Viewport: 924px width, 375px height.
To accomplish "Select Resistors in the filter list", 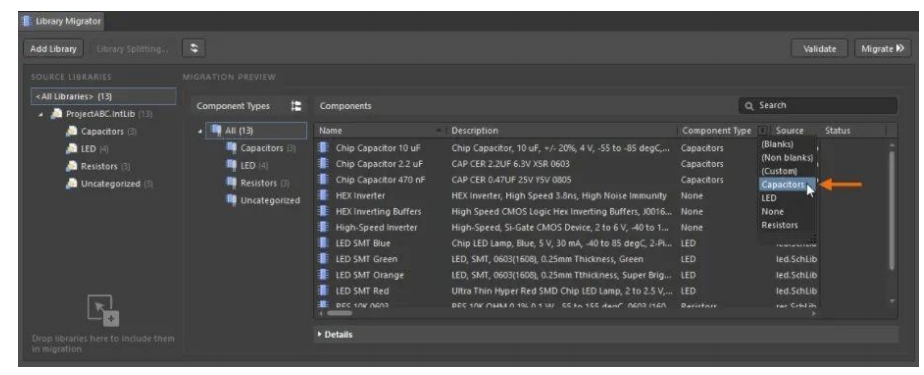I will point(780,225).
